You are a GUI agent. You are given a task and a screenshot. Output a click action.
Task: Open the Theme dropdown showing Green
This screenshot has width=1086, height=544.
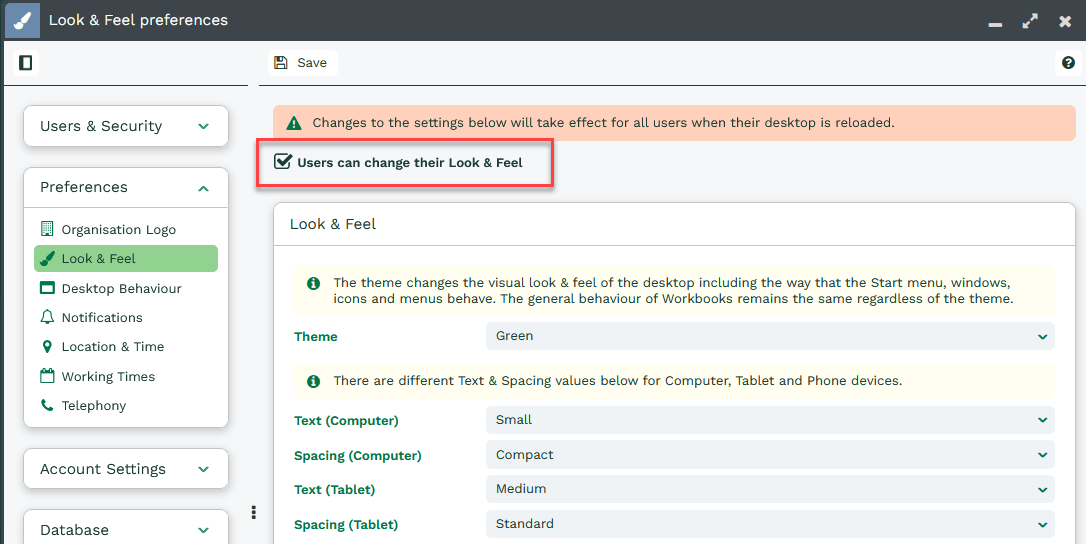tap(769, 336)
